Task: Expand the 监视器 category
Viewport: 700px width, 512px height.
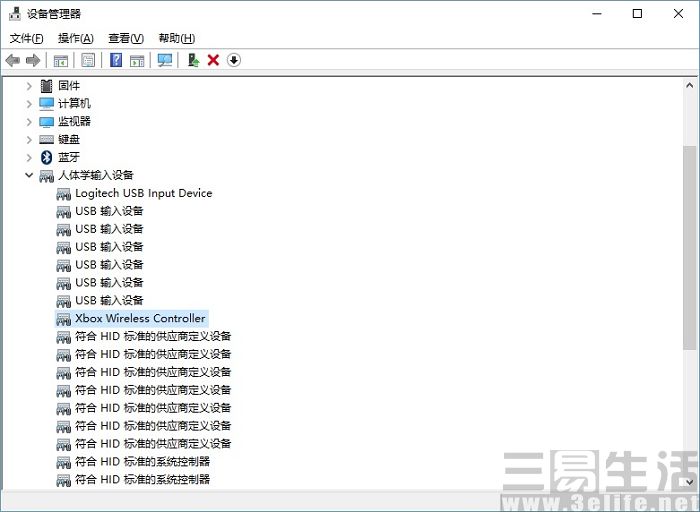Action: [x=29, y=122]
